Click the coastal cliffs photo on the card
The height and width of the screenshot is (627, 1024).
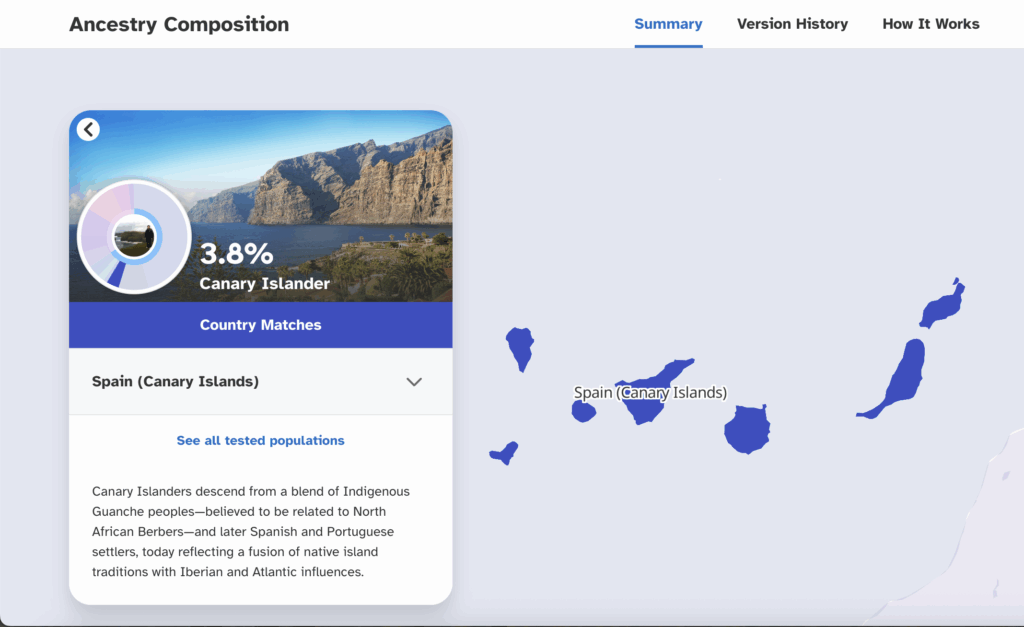point(340,180)
